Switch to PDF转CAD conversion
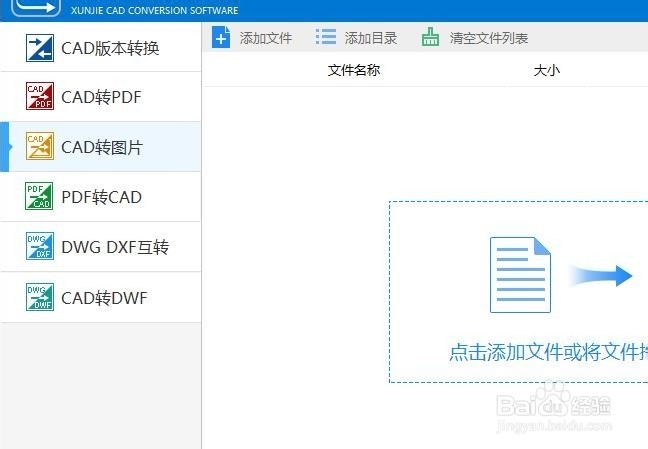648x449 pixels. coord(102,197)
